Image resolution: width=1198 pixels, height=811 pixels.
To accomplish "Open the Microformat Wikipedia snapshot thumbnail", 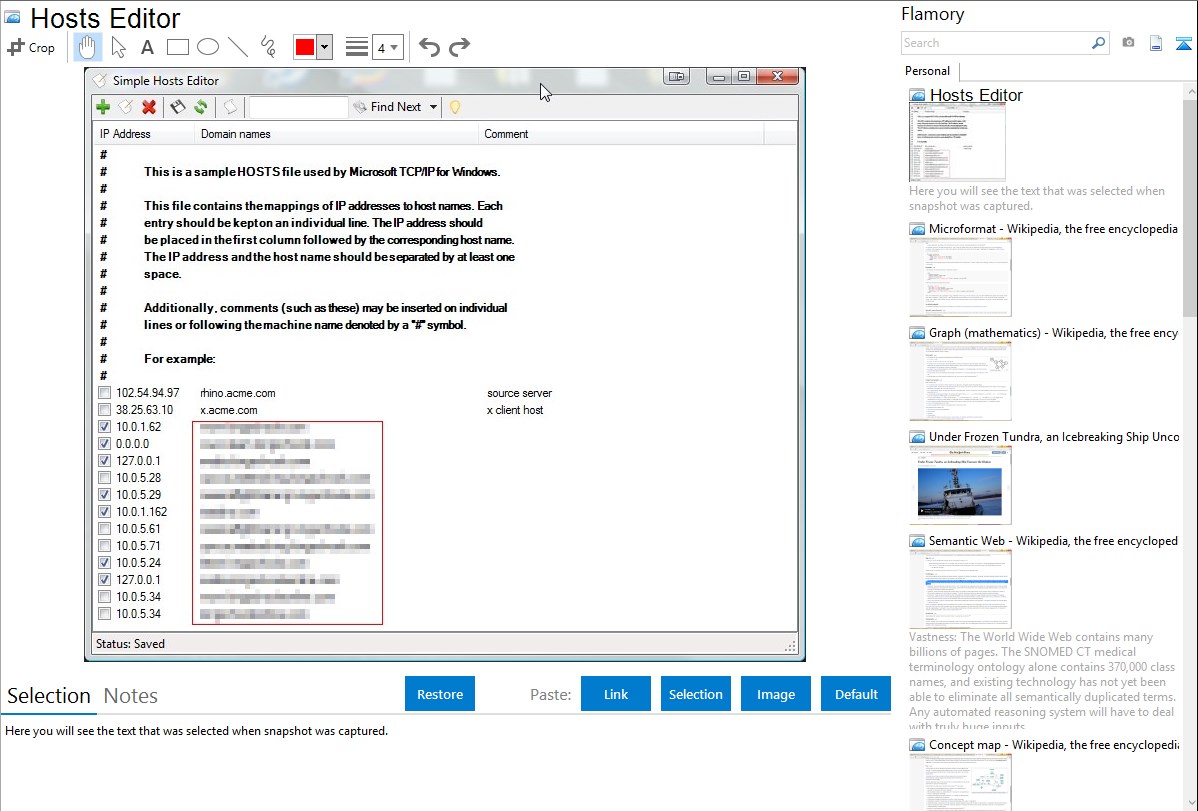I will tap(960, 277).
